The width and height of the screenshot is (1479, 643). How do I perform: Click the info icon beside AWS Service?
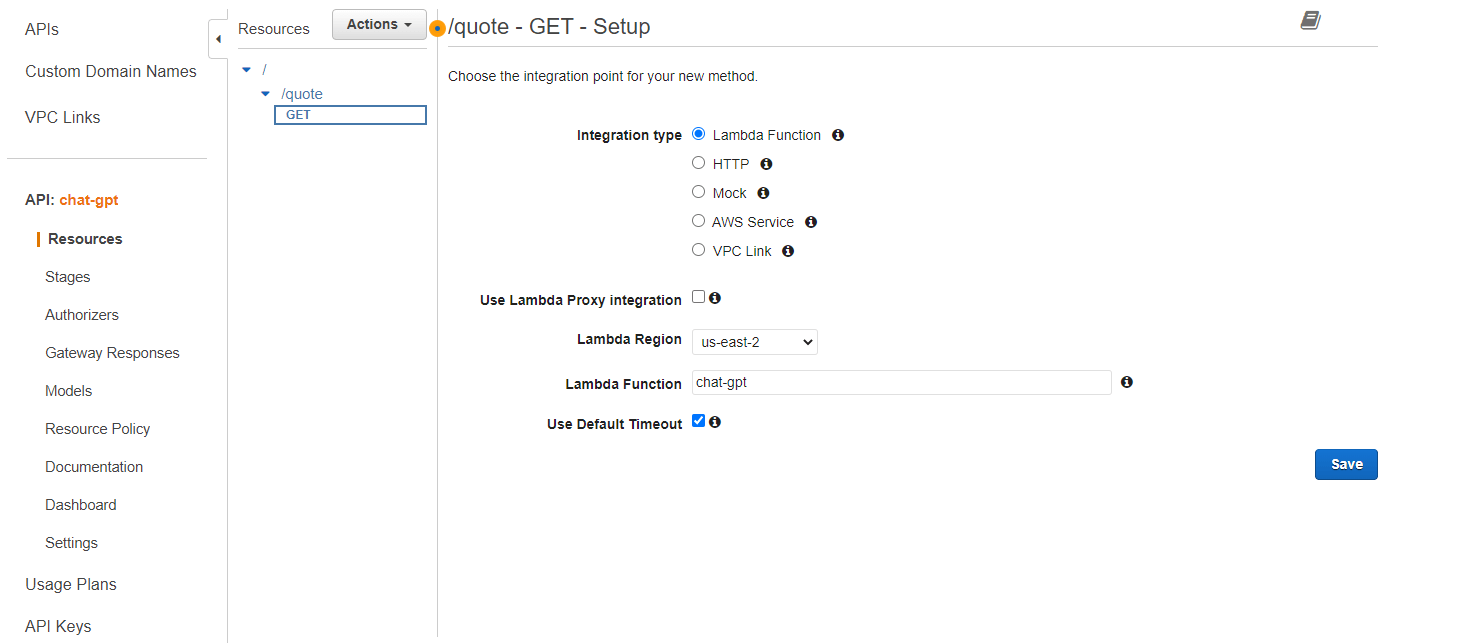[811, 221]
